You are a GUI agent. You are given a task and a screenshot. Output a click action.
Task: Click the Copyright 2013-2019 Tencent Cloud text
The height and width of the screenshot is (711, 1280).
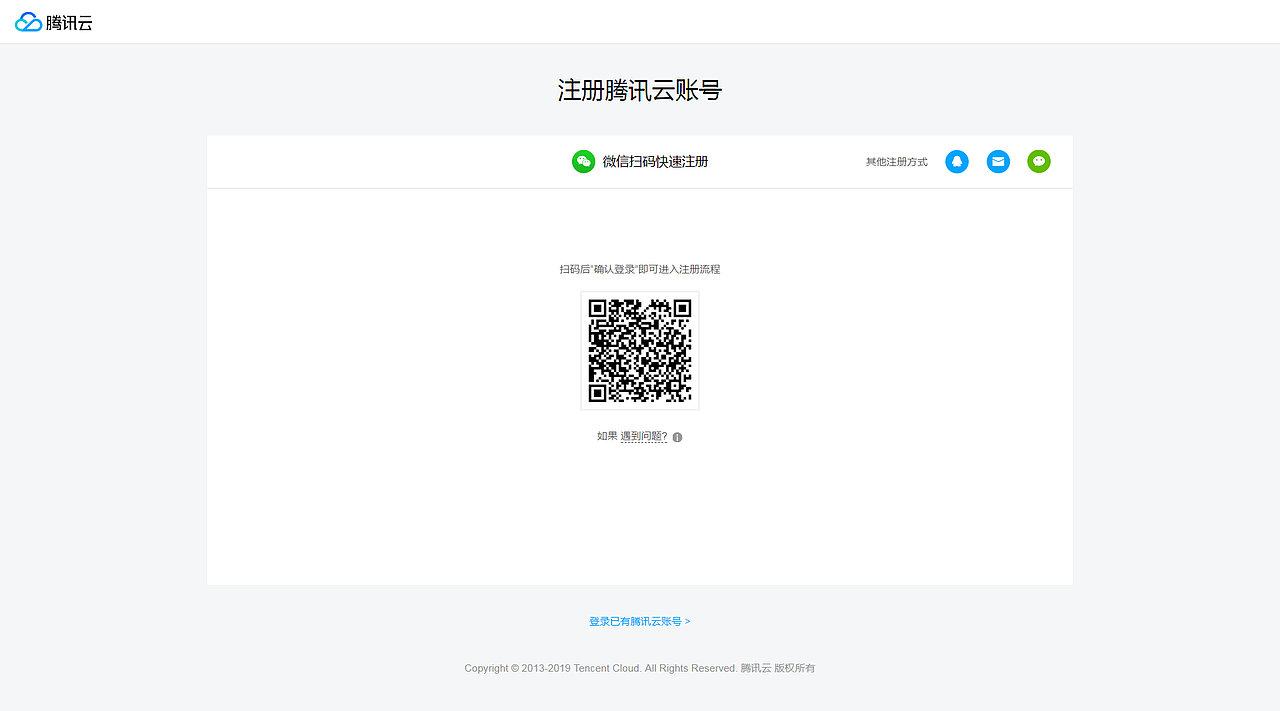point(640,668)
